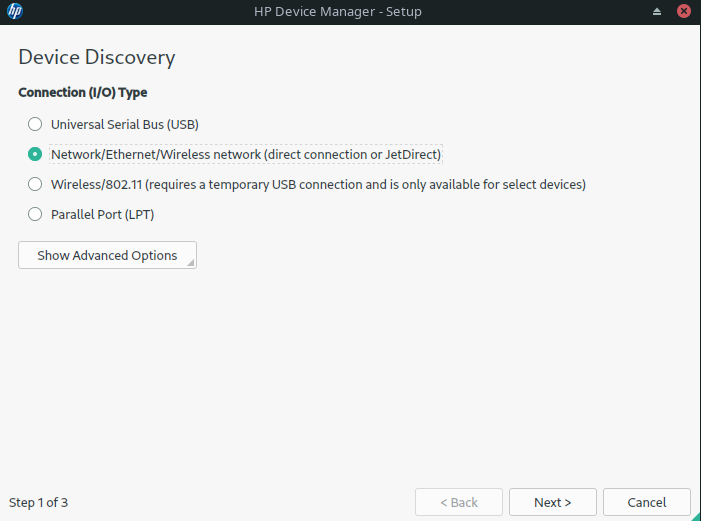Select the Wireless/802.11 radio circle

pos(35,185)
